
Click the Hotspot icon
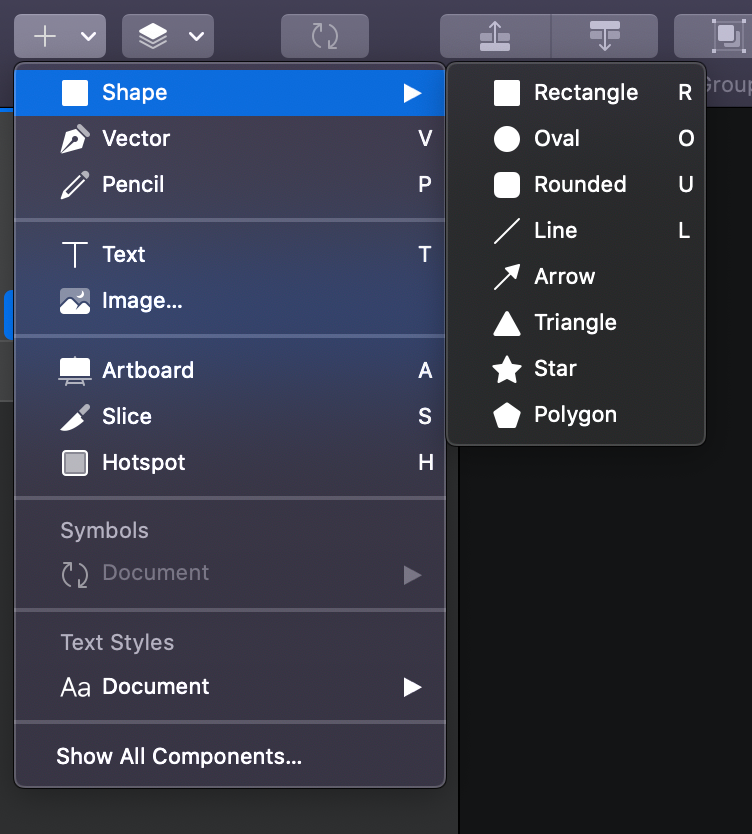(x=75, y=463)
